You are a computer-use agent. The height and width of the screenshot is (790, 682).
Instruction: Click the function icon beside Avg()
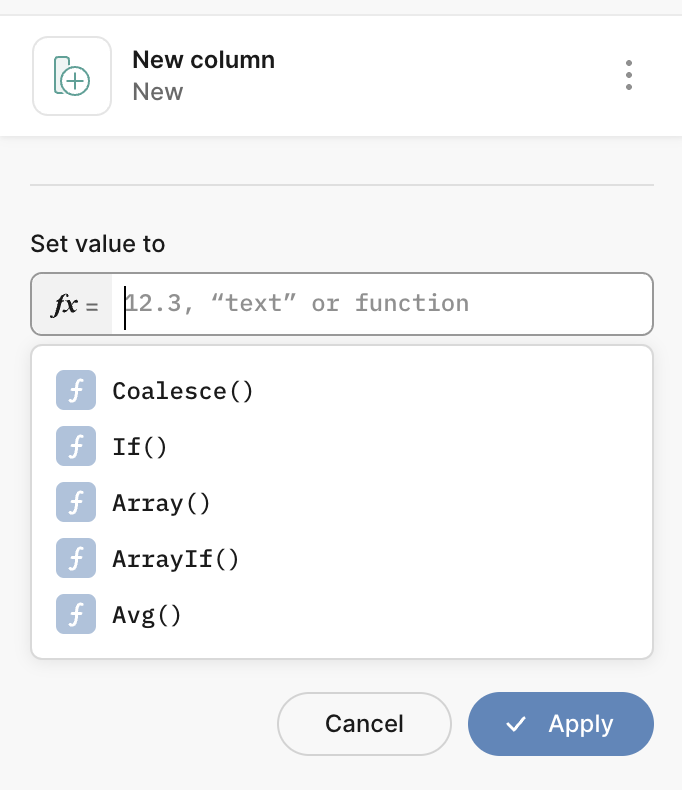click(76, 614)
